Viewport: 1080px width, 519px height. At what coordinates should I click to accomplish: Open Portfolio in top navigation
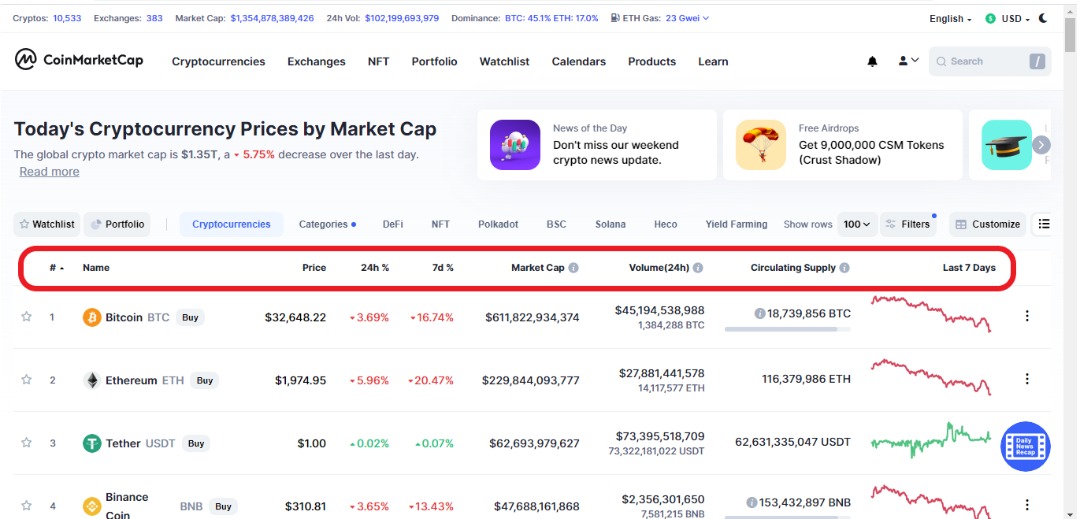coord(435,61)
